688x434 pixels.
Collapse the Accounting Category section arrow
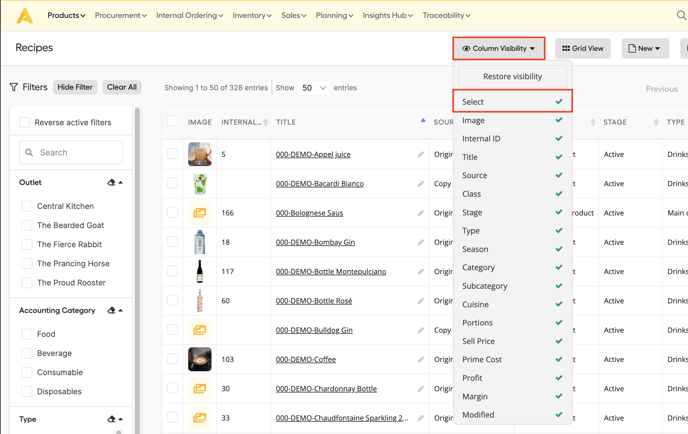pyautogui.click(x=121, y=310)
